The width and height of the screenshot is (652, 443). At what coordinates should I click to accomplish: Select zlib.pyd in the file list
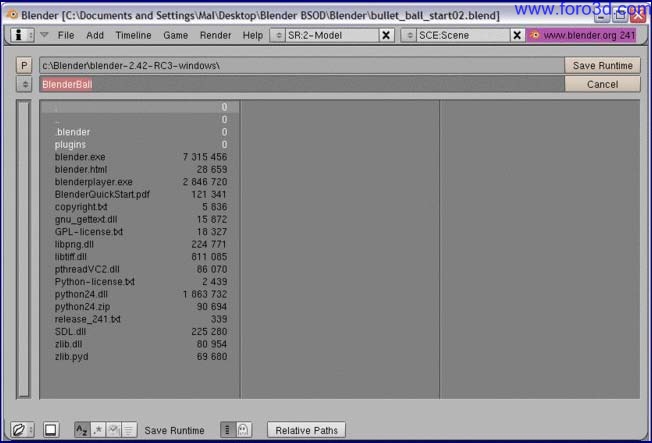[x=140, y=357]
